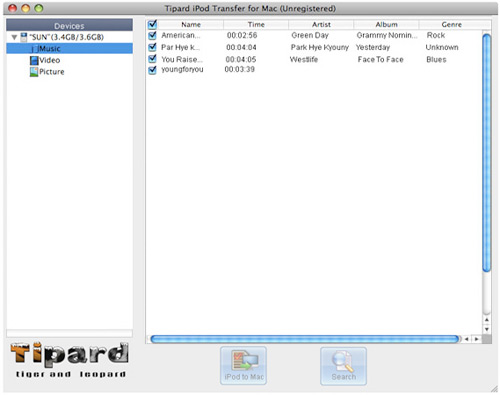The image size is (500, 395).
Task: Toggle the select-all checkbox in the header
Action: (152, 24)
